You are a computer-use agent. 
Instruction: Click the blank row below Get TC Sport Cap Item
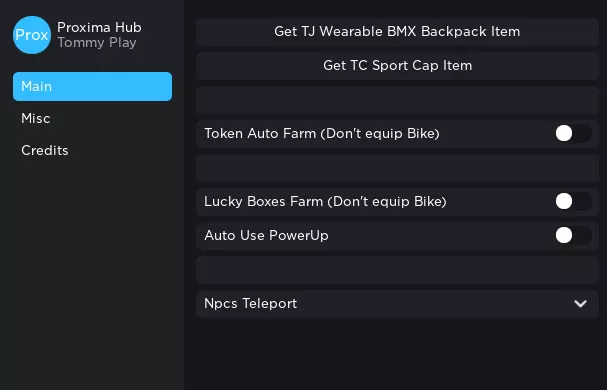pyautogui.click(x=397, y=100)
